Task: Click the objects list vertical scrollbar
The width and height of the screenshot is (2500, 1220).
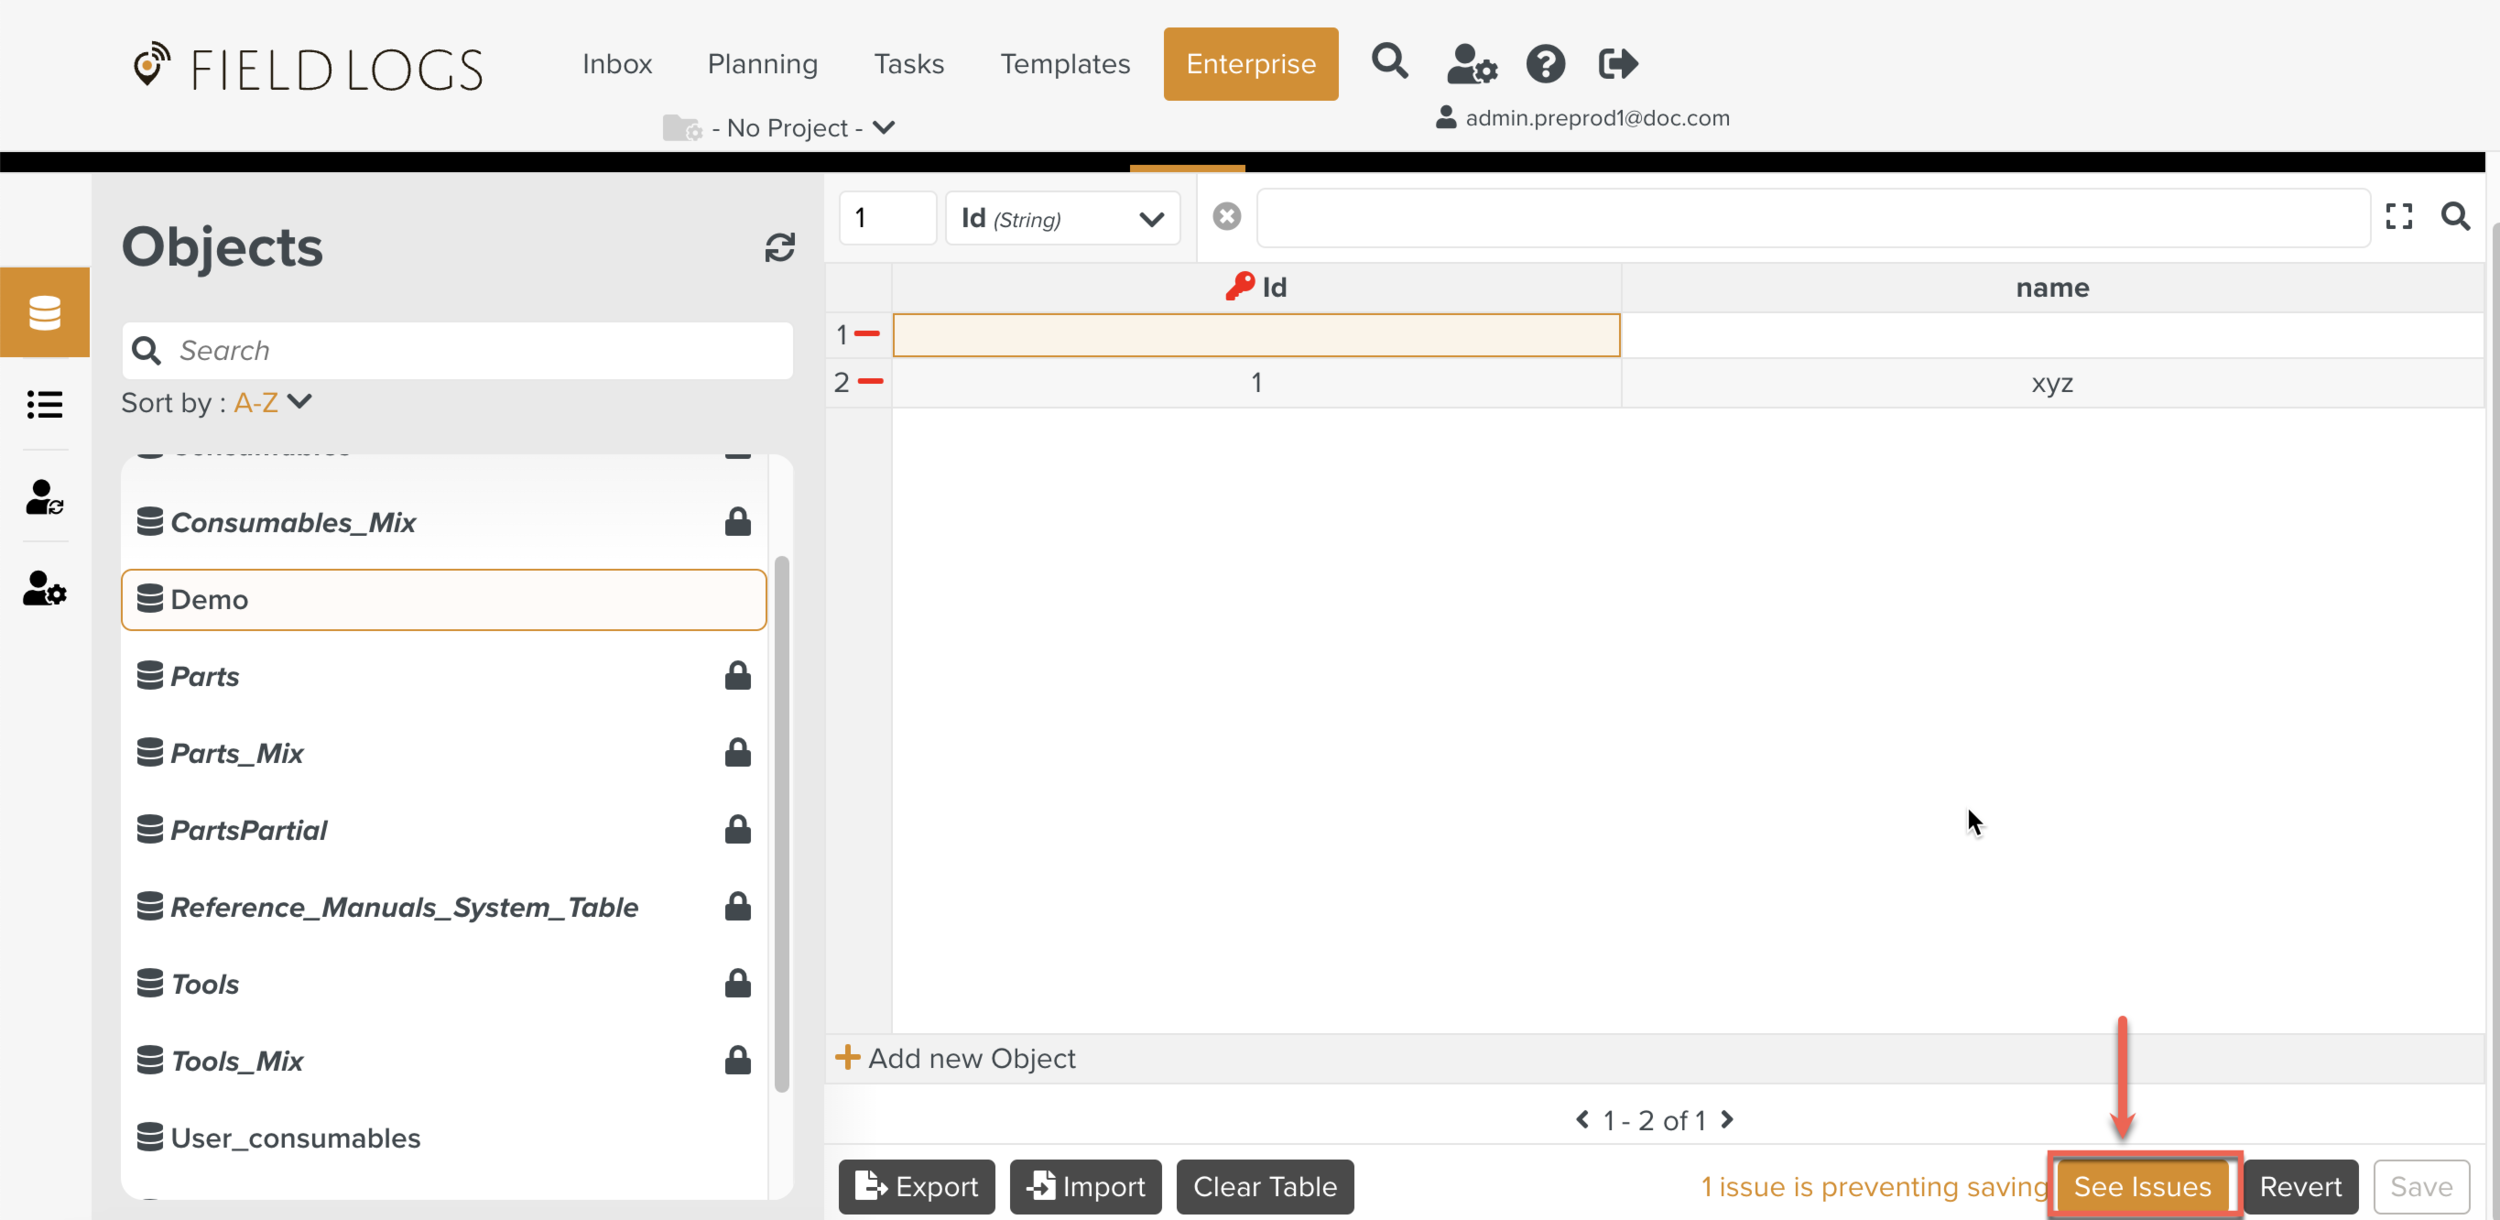Action: coord(781,822)
